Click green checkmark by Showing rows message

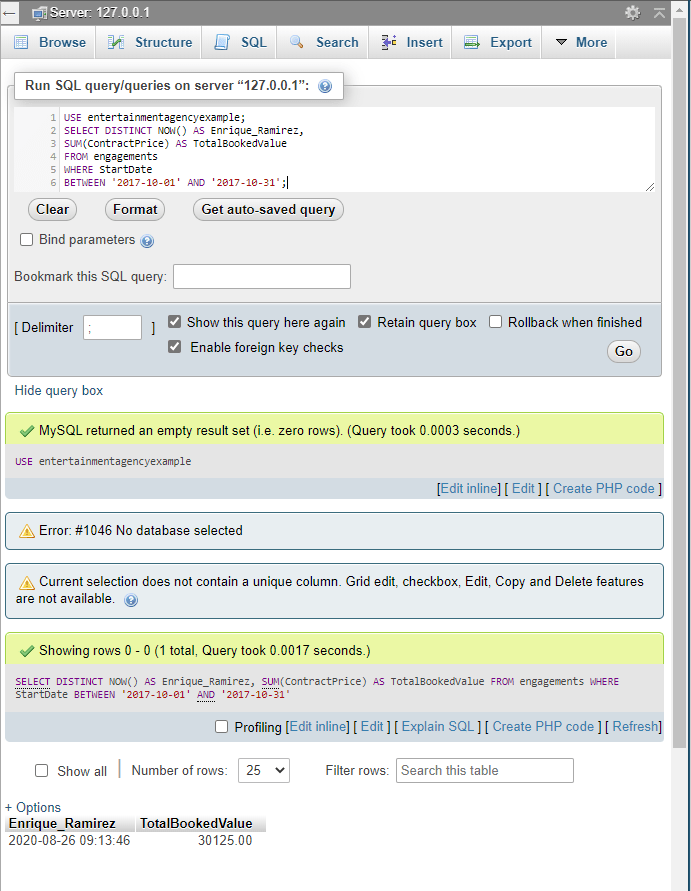pos(27,651)
